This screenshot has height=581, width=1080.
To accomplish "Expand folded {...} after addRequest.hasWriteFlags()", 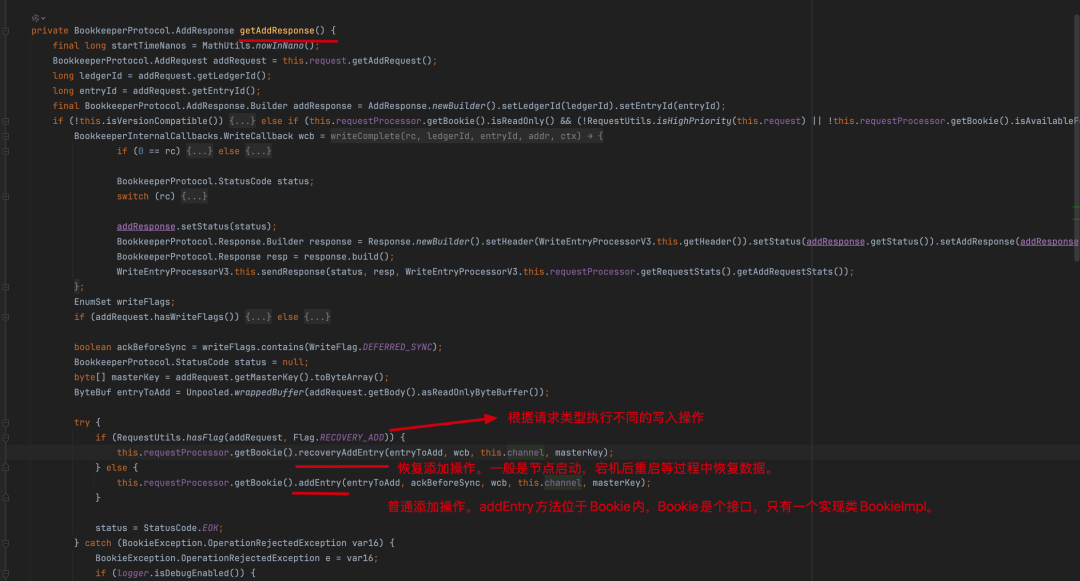I will (258, 317).
